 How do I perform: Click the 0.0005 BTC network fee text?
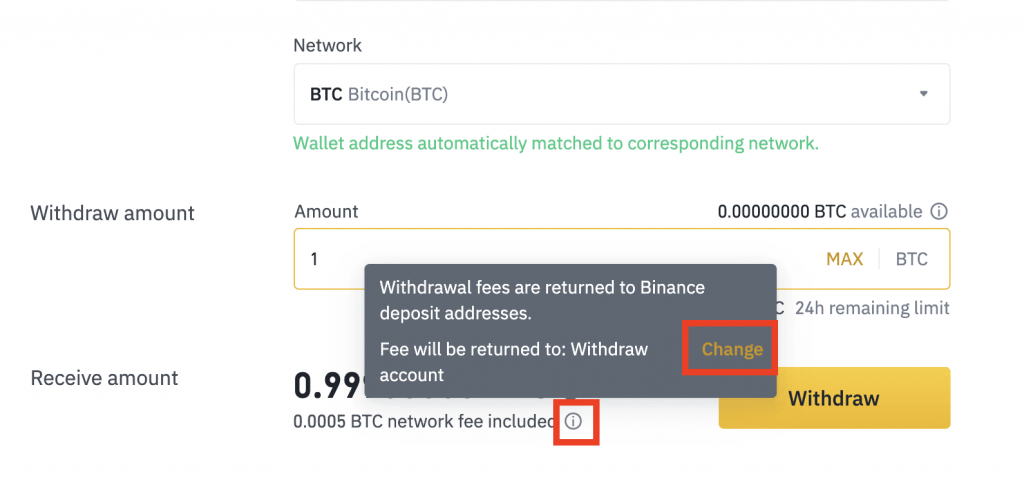424,421
